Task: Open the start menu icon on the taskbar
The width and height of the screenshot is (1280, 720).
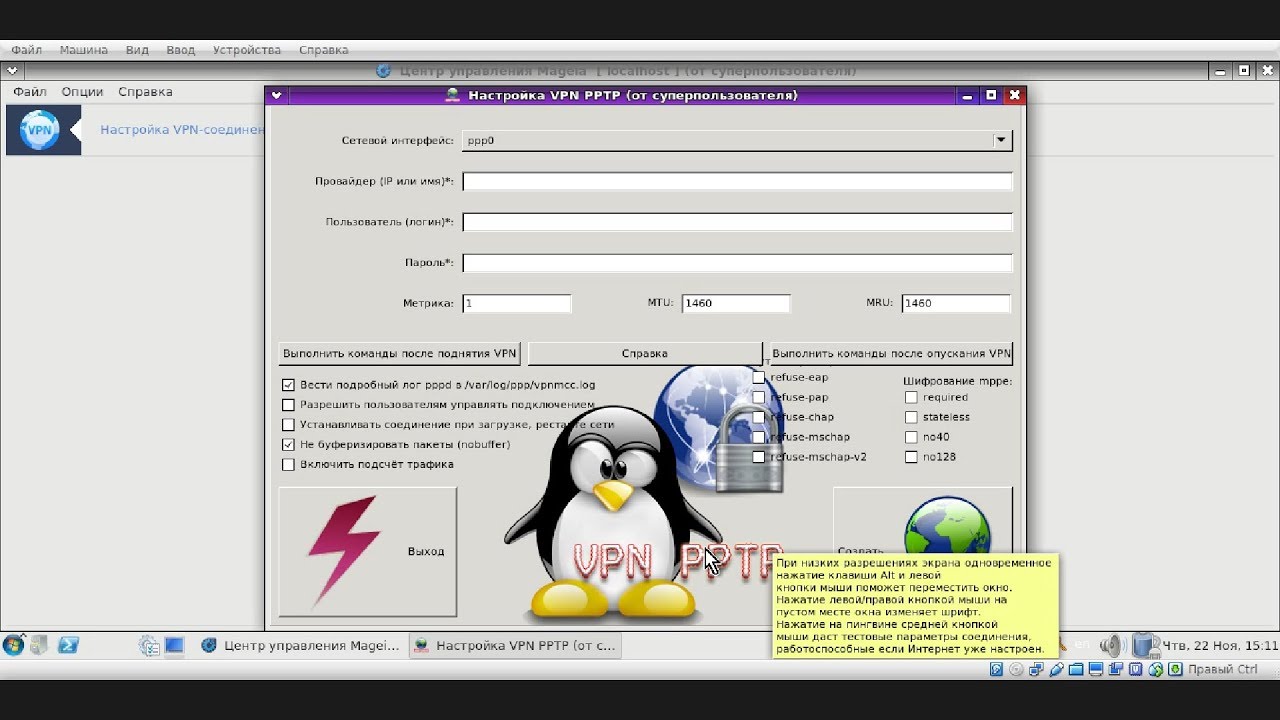Action: (14, 645)
